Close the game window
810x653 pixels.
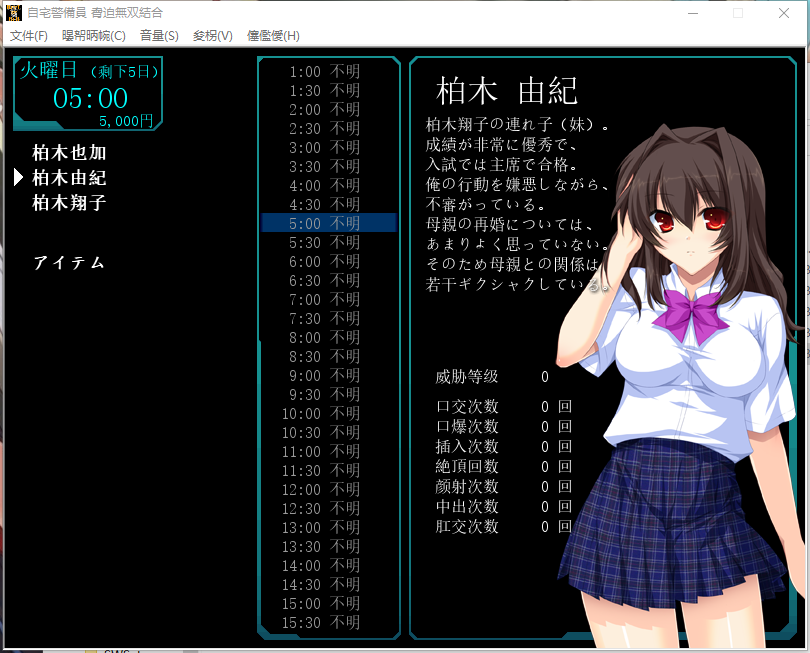click(784, 13)
